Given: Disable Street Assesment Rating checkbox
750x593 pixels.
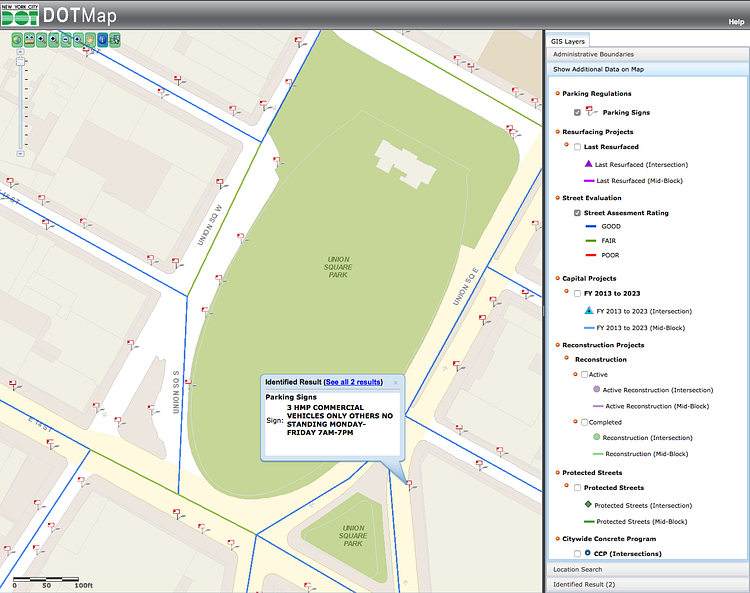Looking at the screenshot, I should [x=578, y=213].
